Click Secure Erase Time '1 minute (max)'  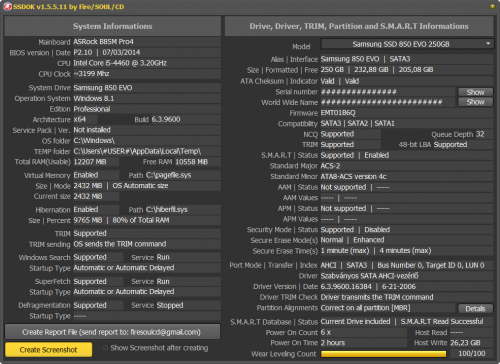pos(345,251)
